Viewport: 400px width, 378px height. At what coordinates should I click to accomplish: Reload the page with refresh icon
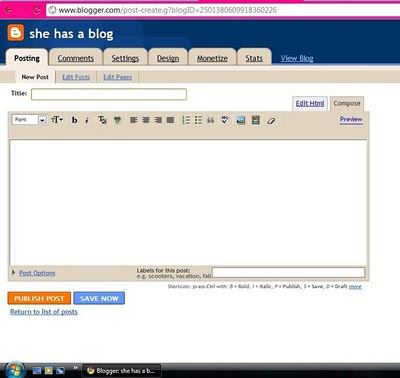pyautogui.click(x=37, y=10)
